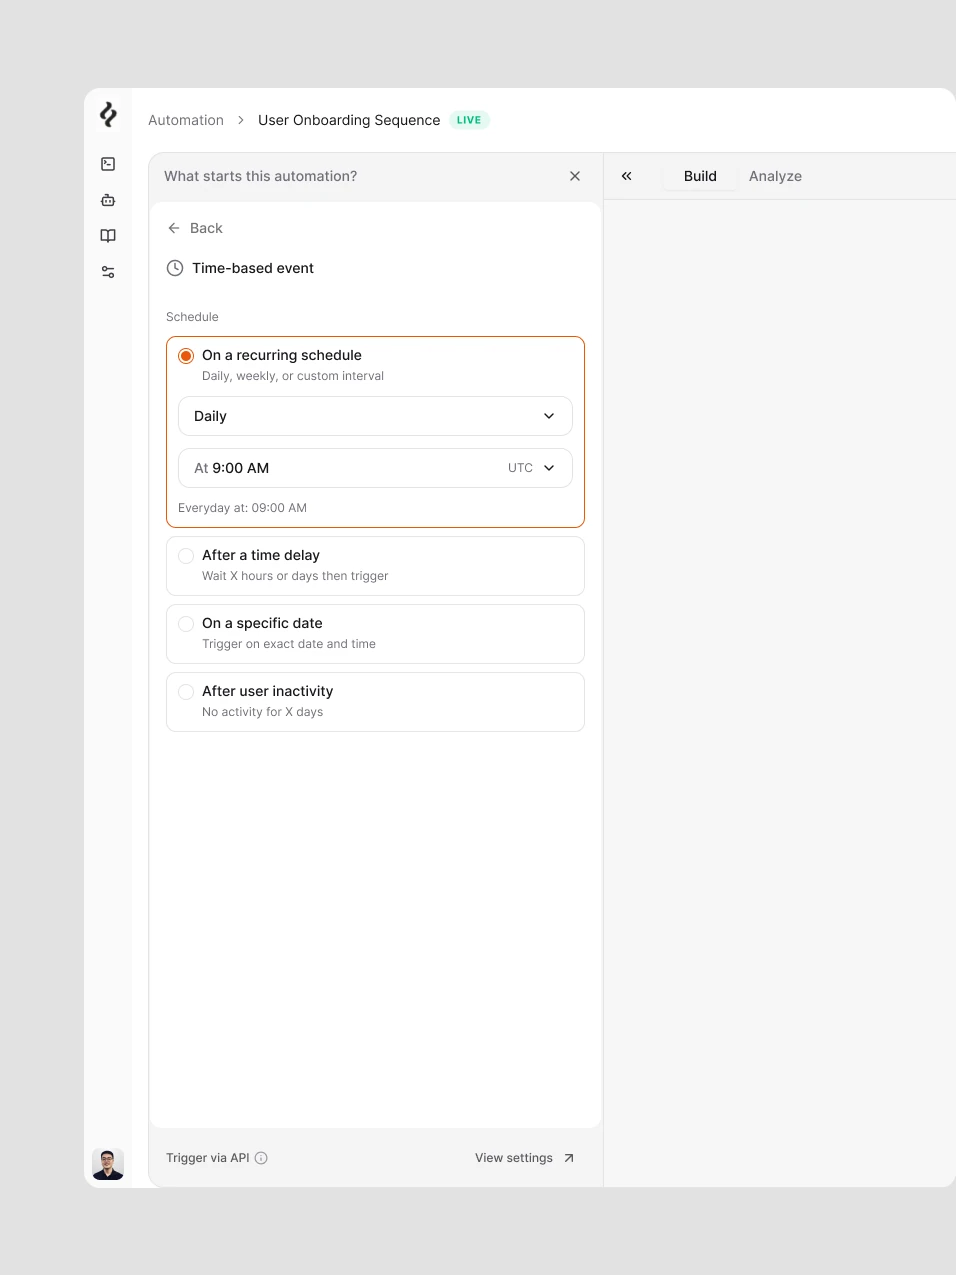Click the user avatar in sidebar
The image size is (956, 1275).
pyautogui.click(x=108, y=1164)
